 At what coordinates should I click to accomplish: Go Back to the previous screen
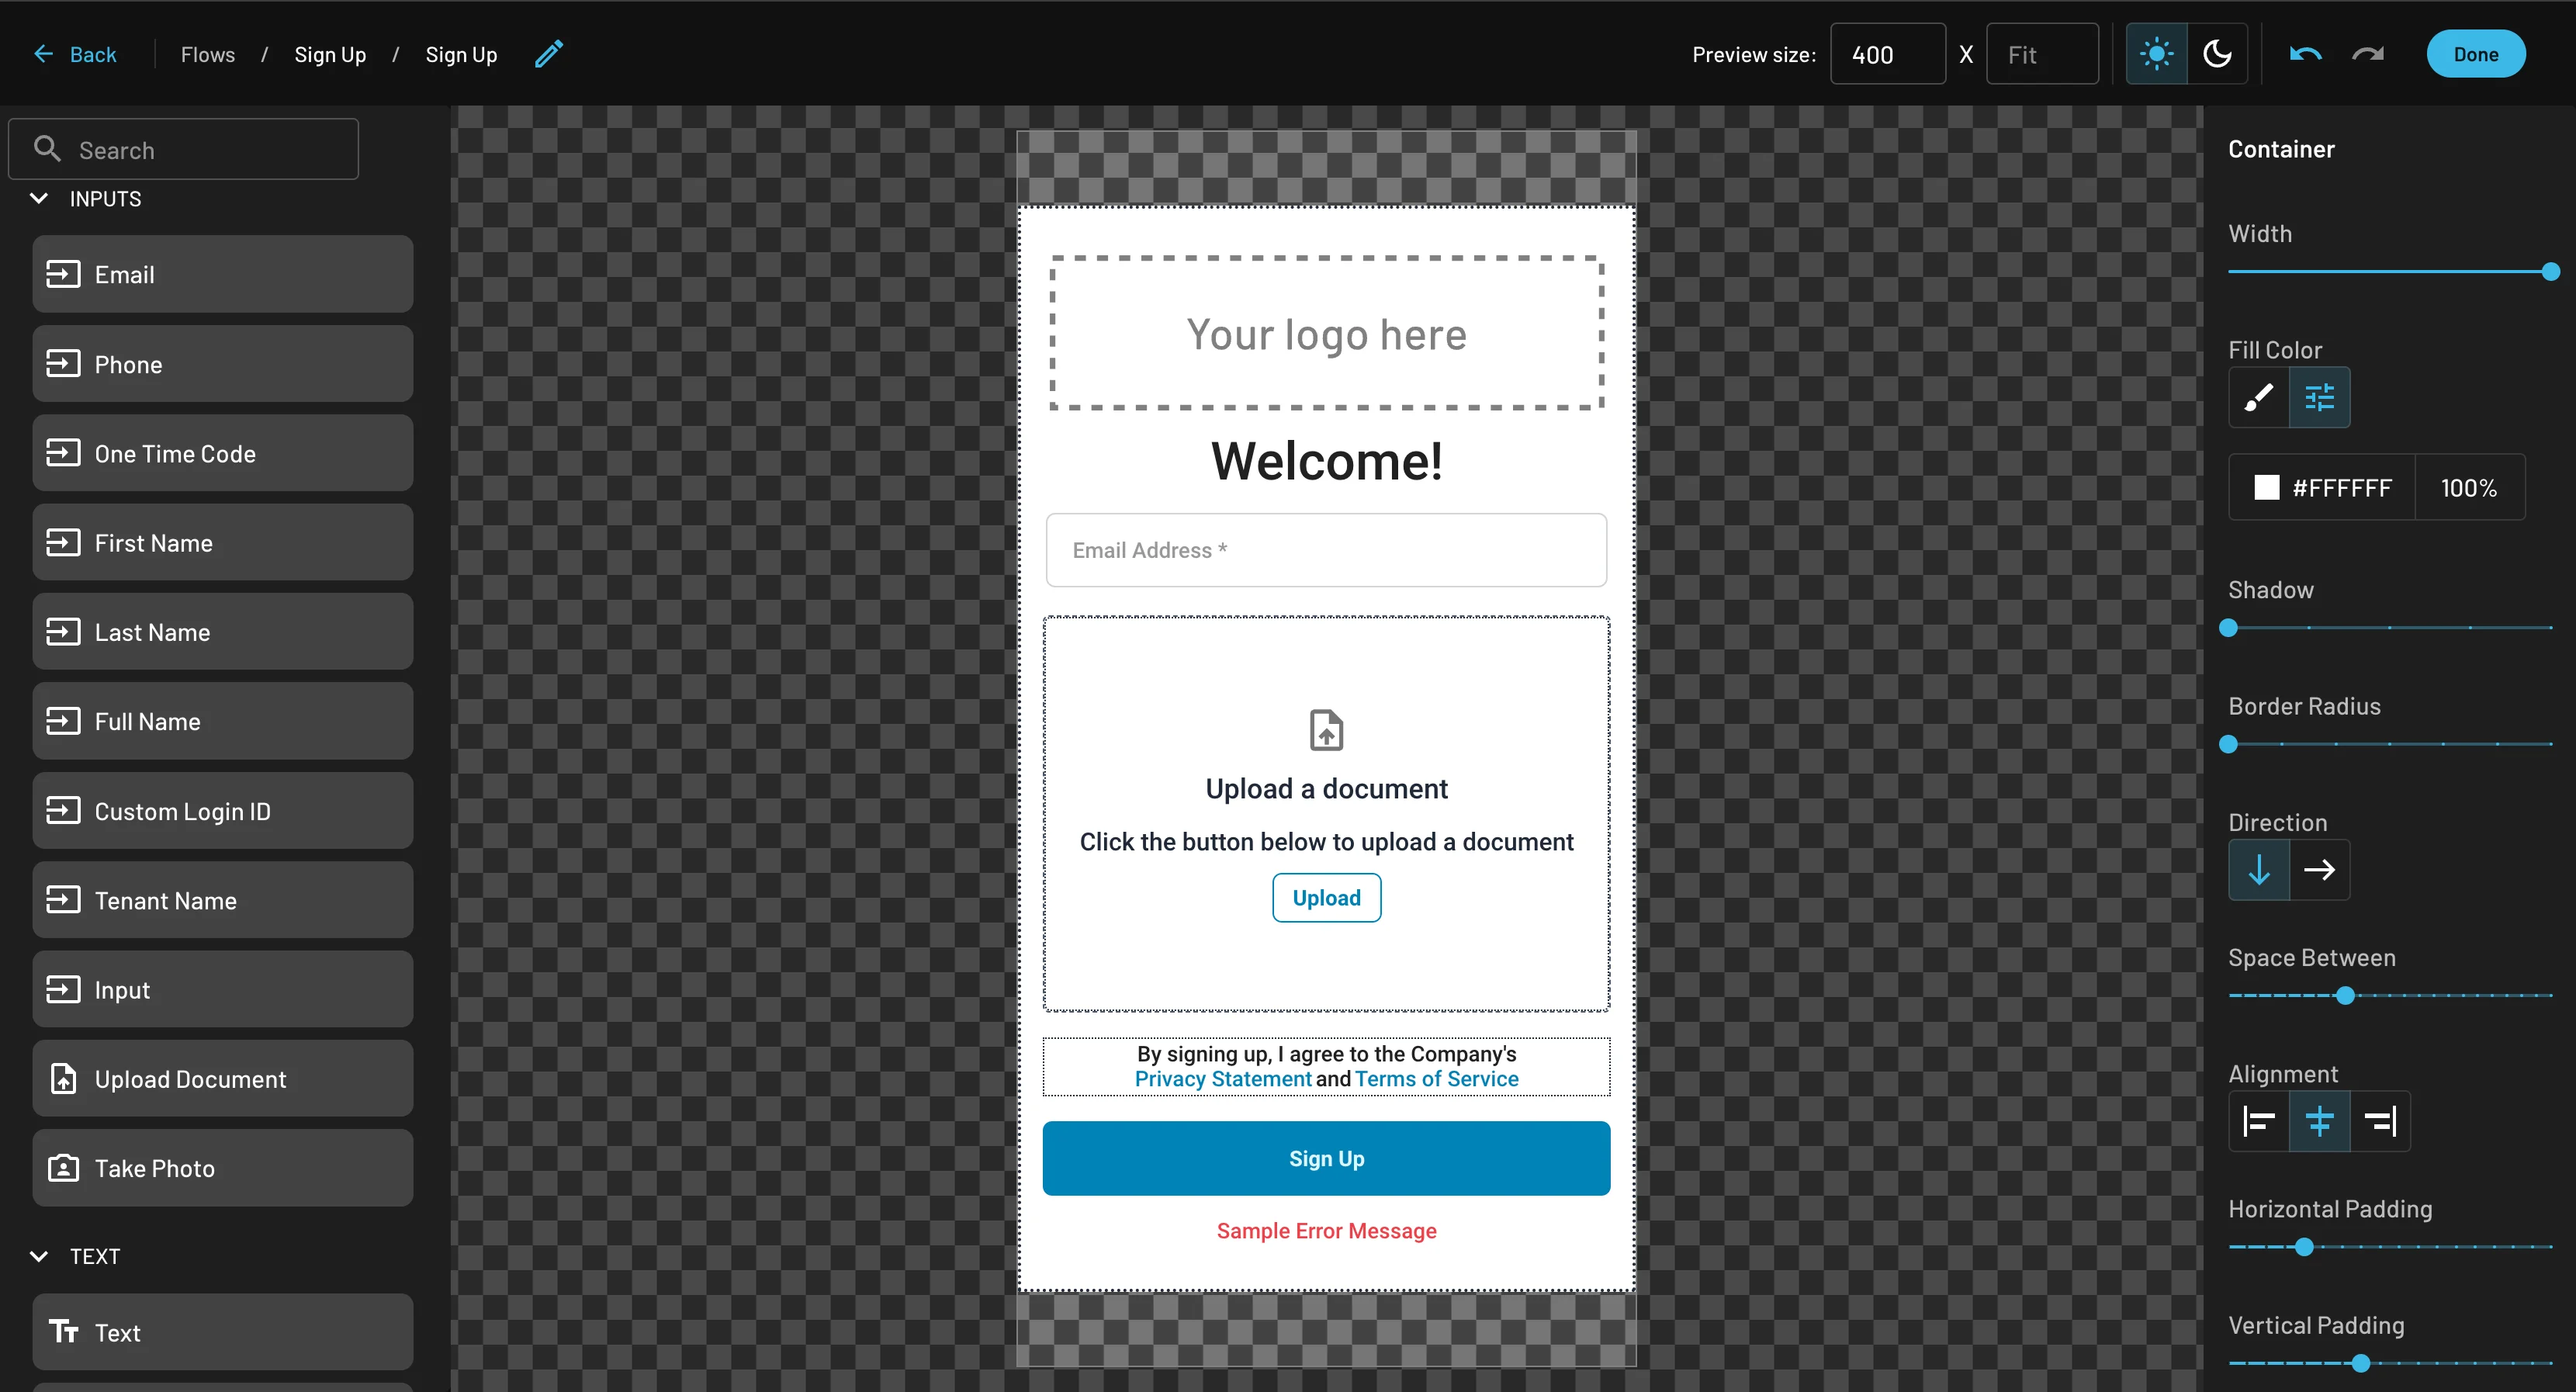pos(75,53)
